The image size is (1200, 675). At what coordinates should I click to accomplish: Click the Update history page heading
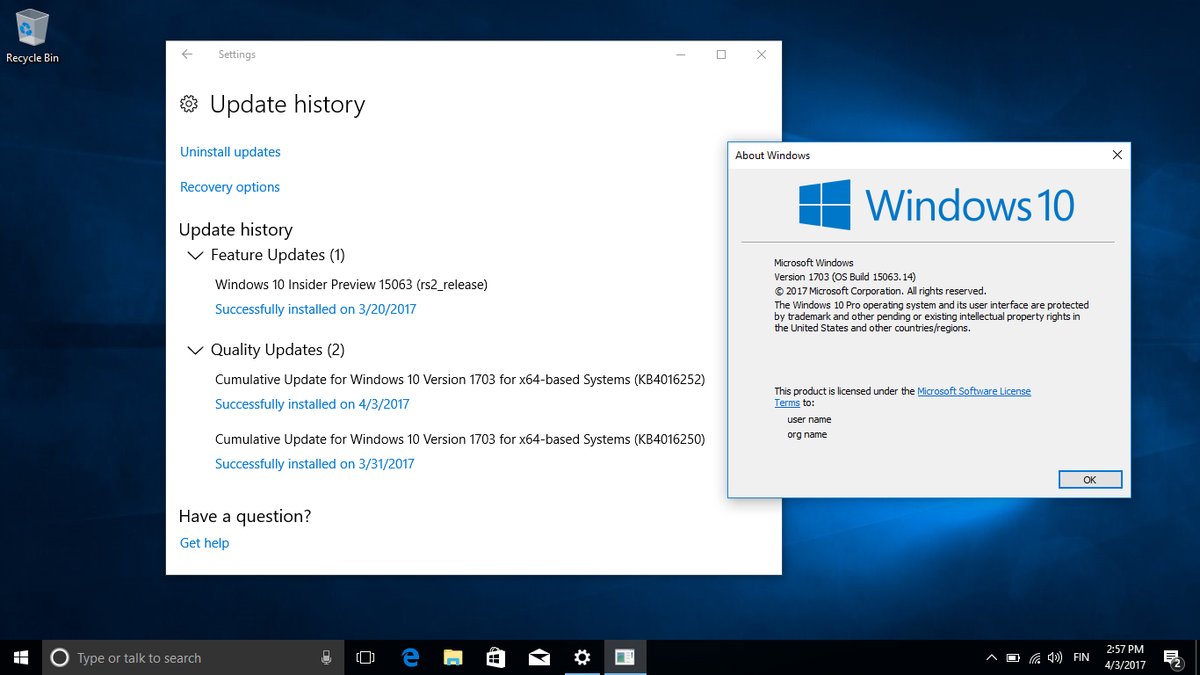(x=287, y=105)
